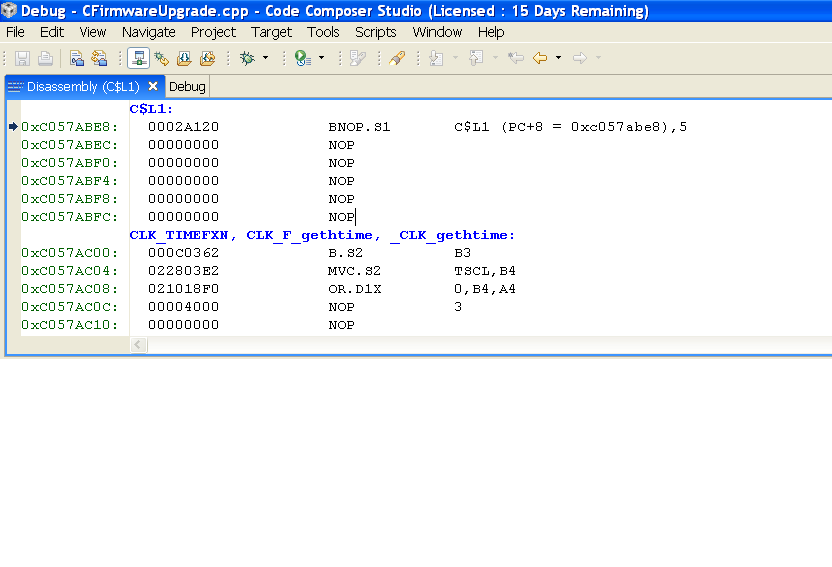Screen dimensions: 832x567
Task: Click the B.S2 instruction
Action: pos(345,253)
